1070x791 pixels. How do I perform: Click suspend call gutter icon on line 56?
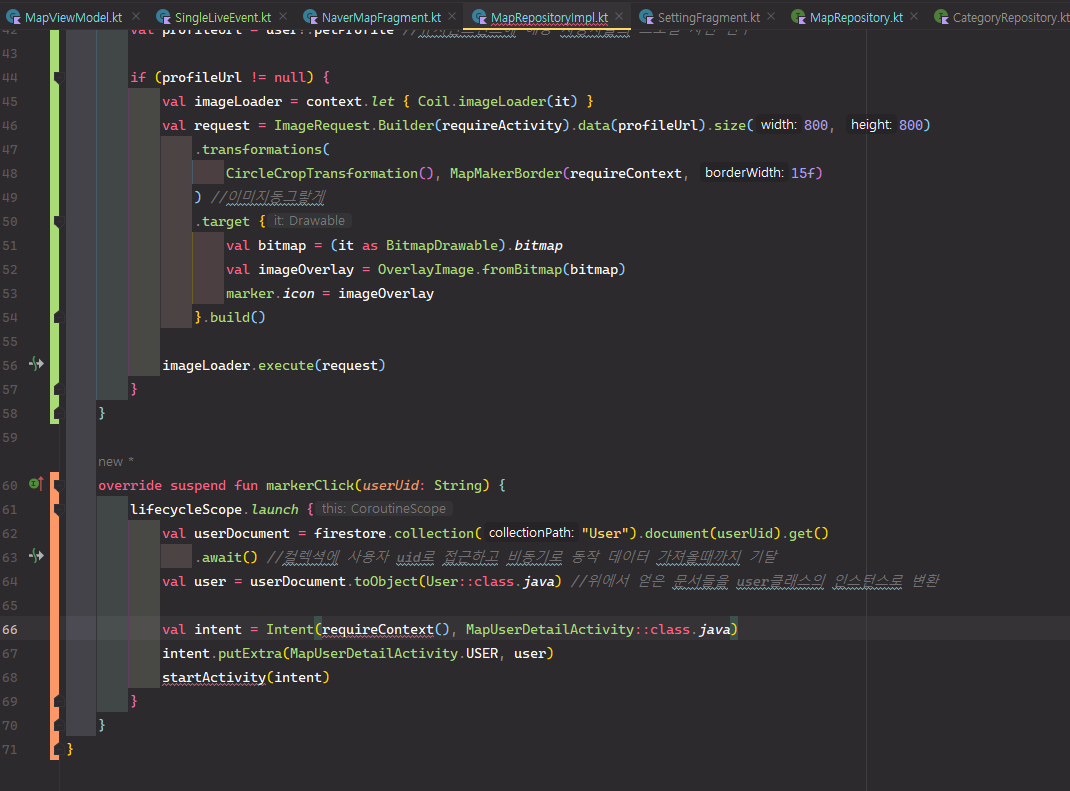(x=36, y=364)
